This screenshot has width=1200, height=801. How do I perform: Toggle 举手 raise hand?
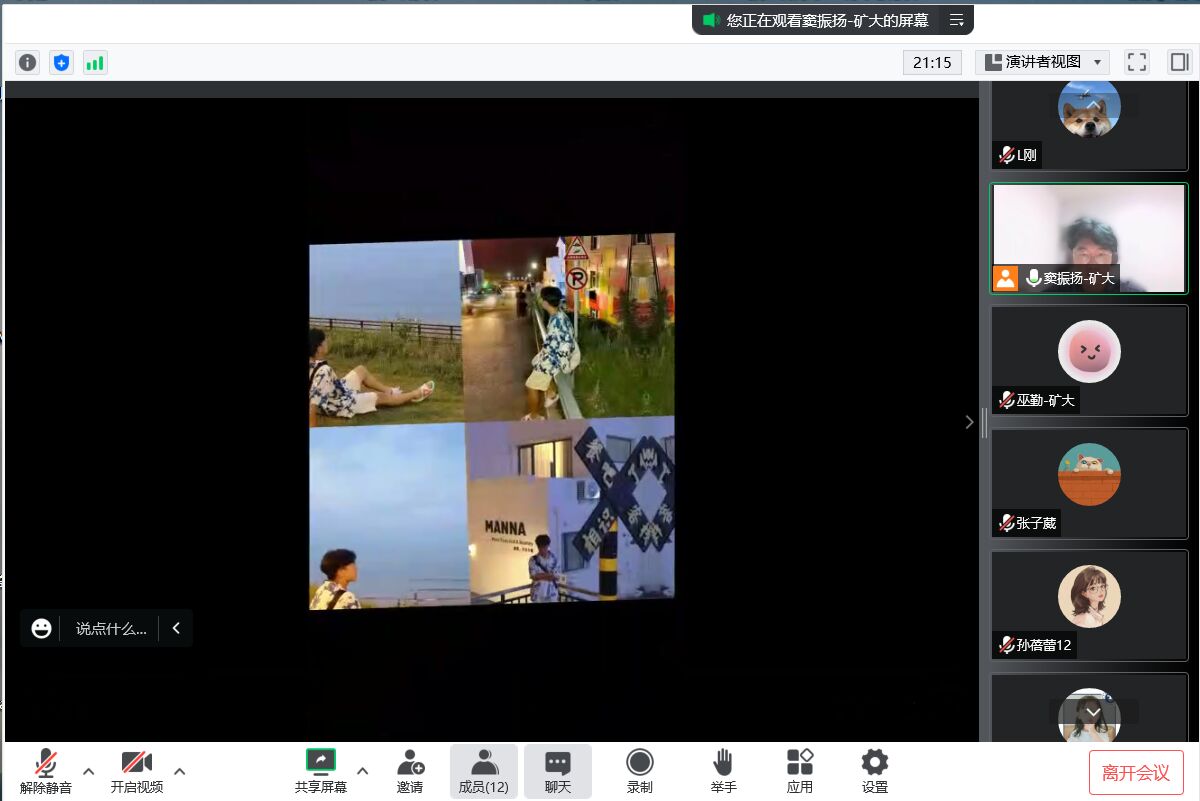coord(723,771)
